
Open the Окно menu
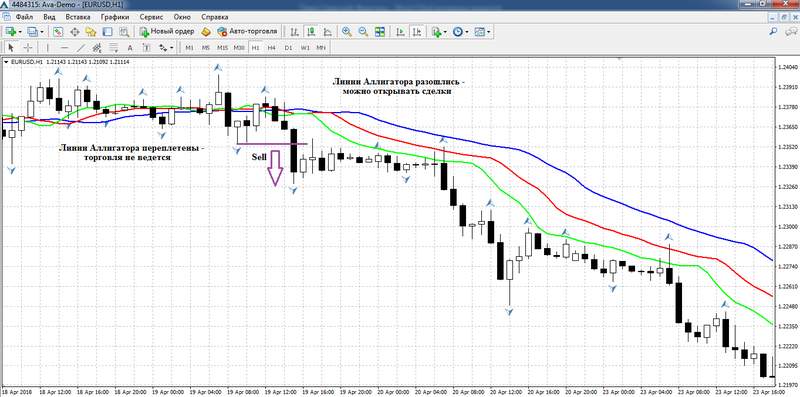[182, 17]
